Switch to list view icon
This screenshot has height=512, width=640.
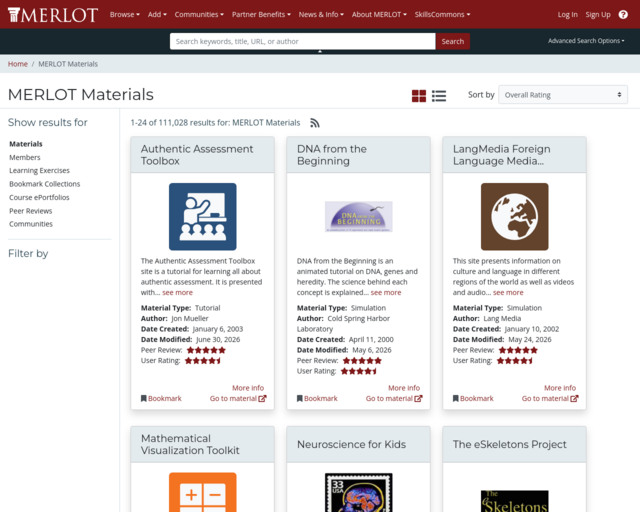tap(439, 96)
